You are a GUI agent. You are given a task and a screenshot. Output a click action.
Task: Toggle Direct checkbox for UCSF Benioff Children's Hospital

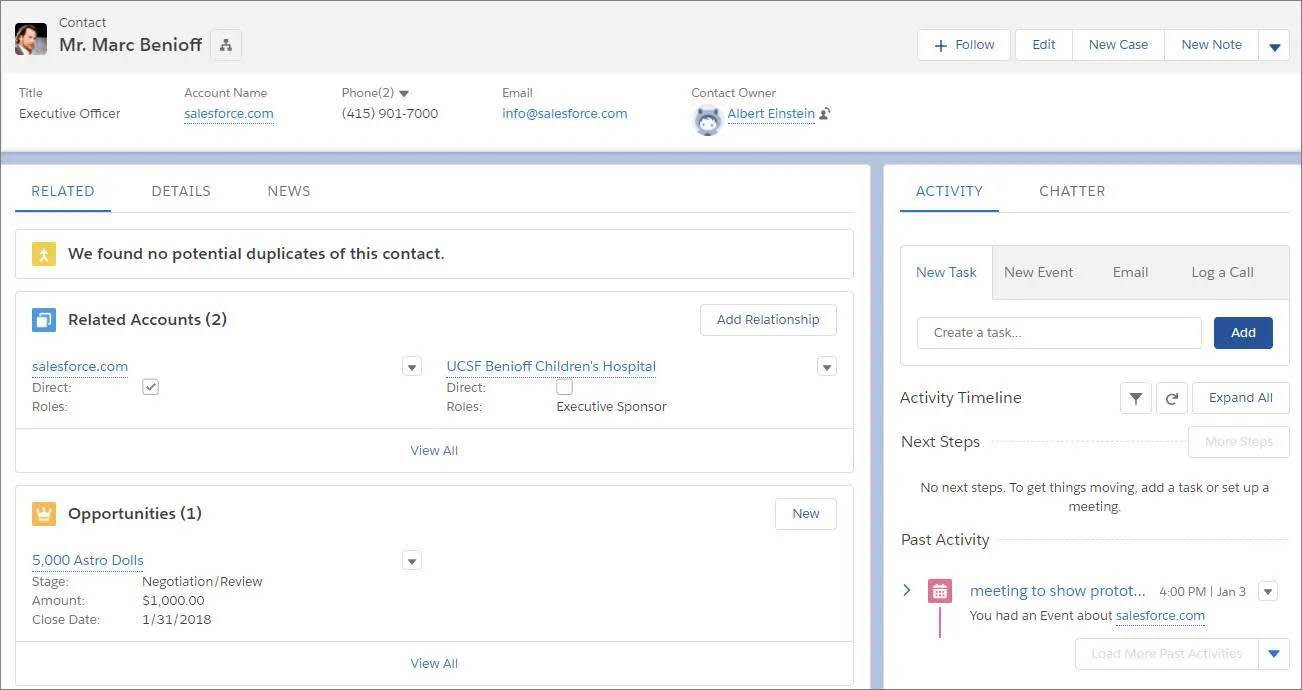point(564,387)
